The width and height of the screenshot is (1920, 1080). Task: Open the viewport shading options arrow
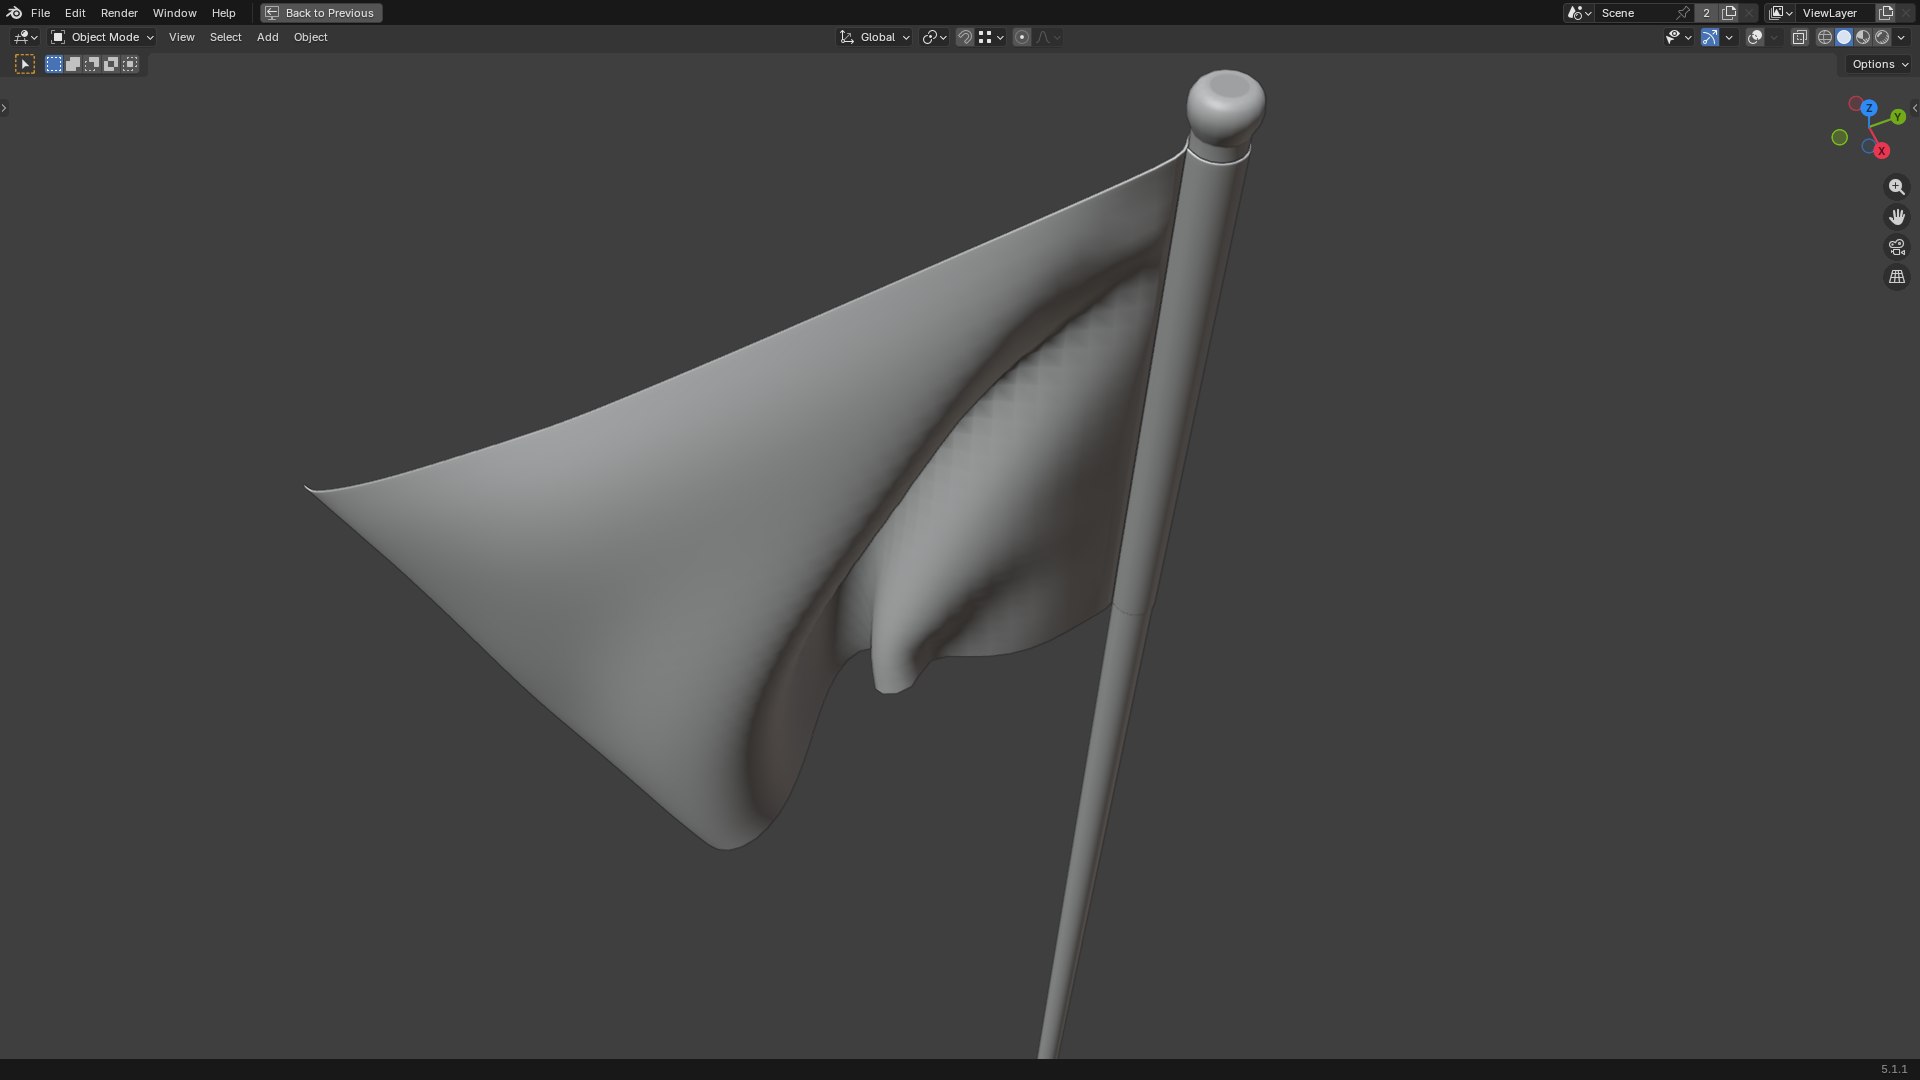click(x=1901, y=37)
